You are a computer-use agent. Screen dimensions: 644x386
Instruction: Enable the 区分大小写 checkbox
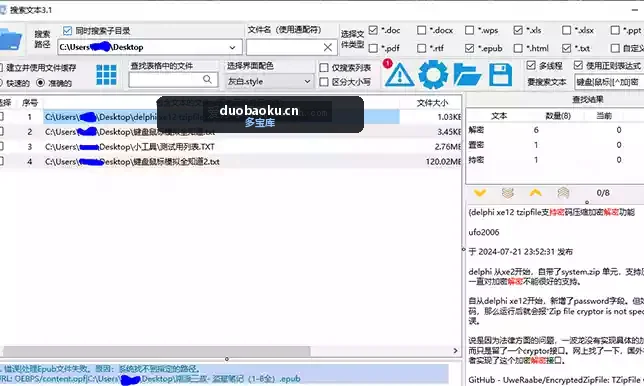click(324, 82)
